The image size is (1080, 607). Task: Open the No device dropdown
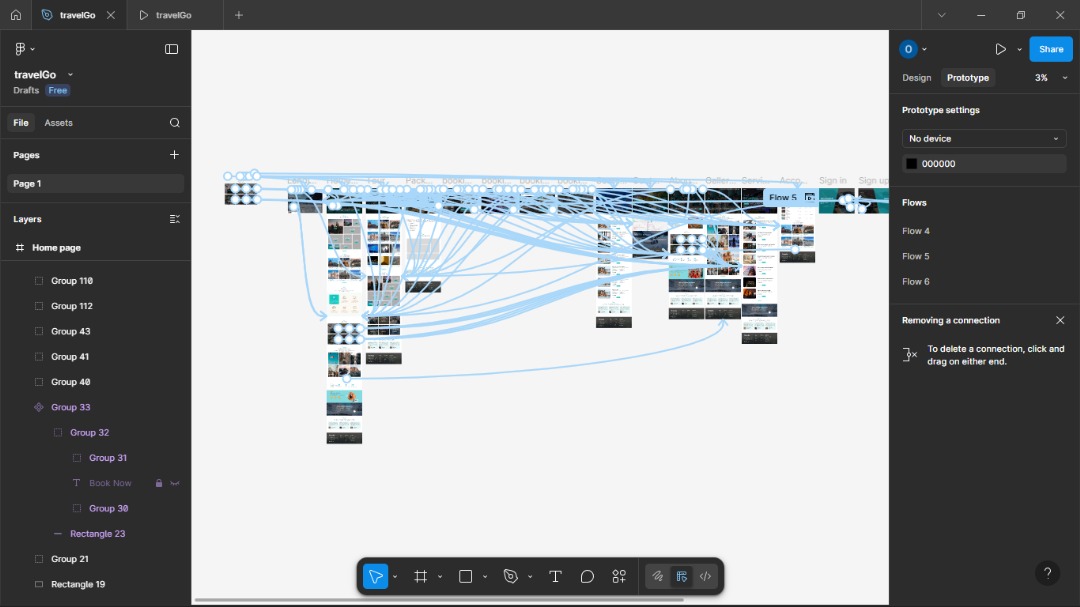point(984,138)
